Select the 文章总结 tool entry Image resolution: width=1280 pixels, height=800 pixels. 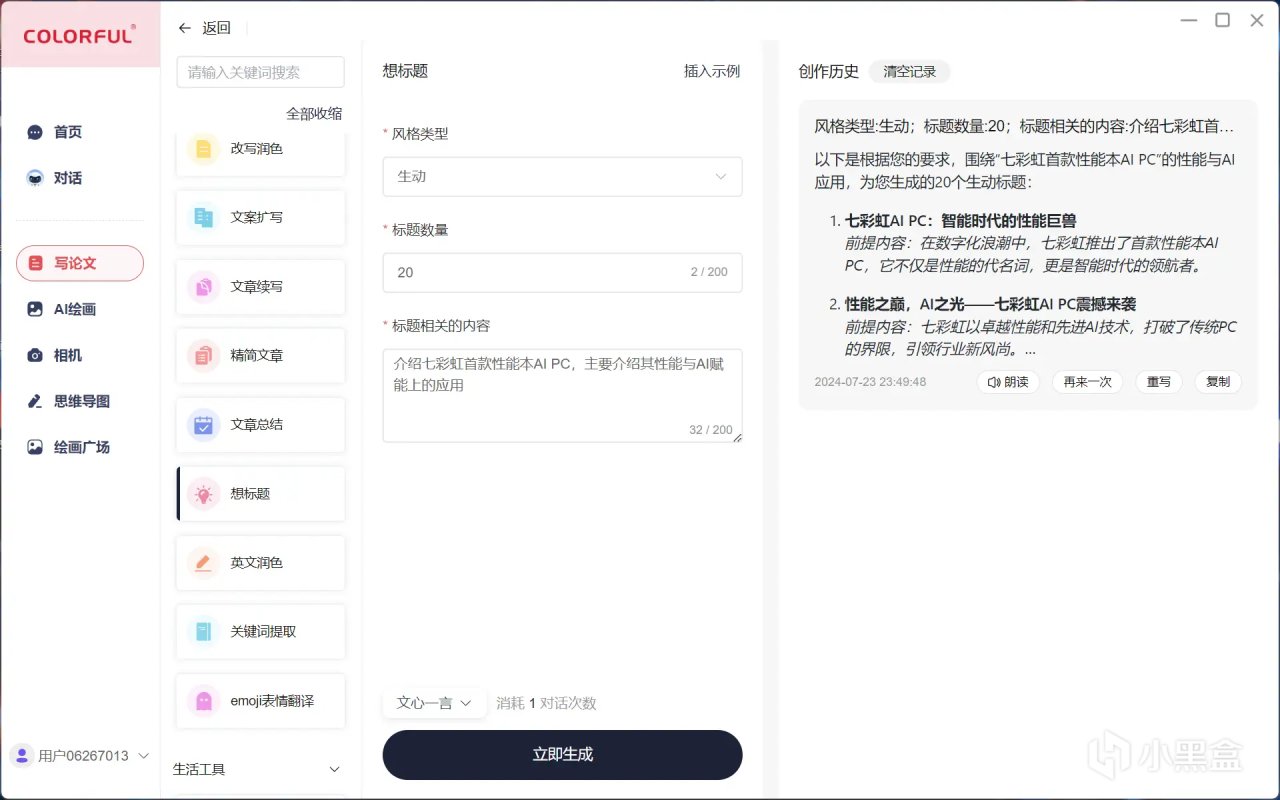[x=261, y=424]
